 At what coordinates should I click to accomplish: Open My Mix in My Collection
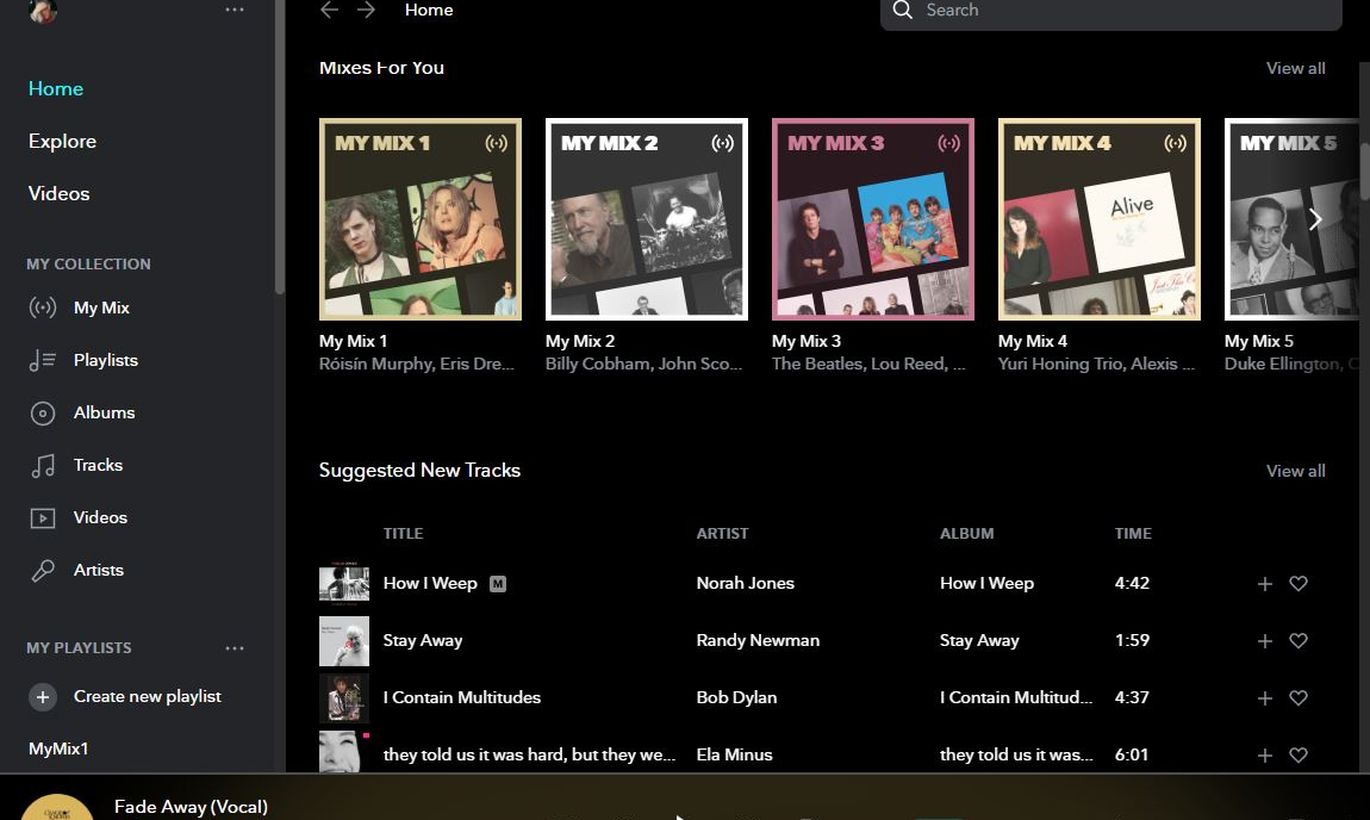(x=101, y=308)
